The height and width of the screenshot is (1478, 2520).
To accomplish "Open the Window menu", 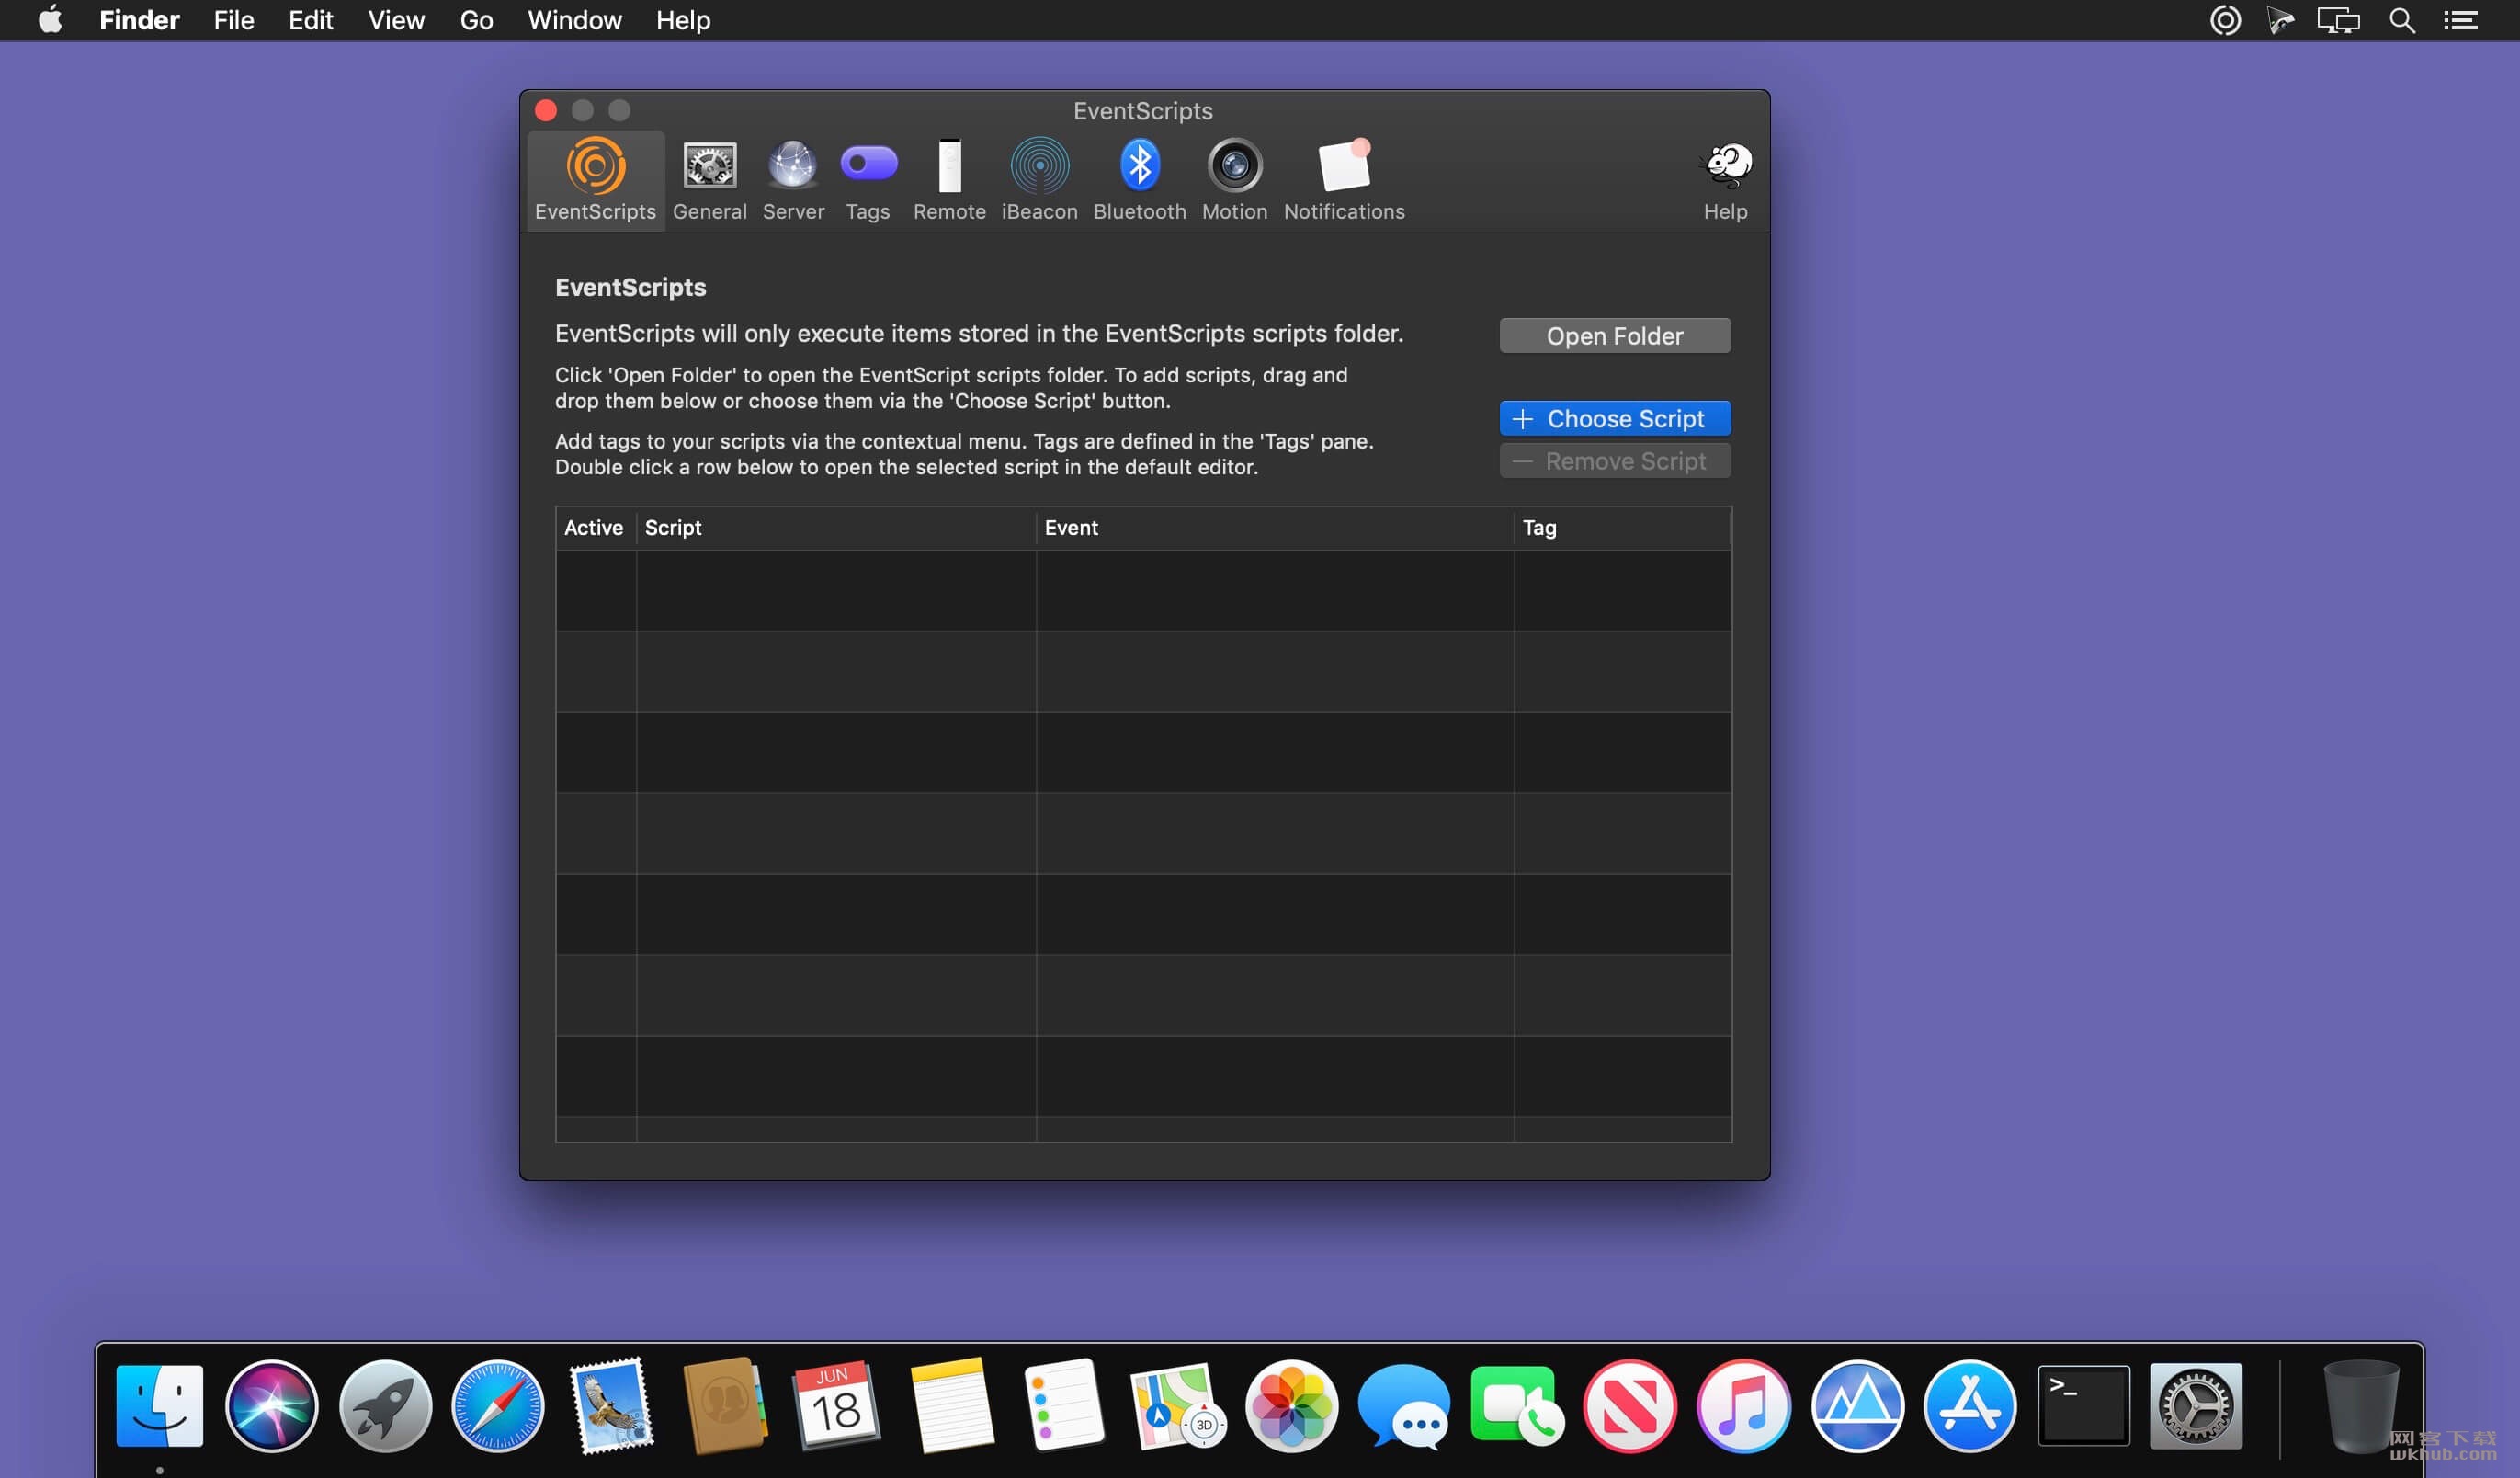I will (574, 20).
